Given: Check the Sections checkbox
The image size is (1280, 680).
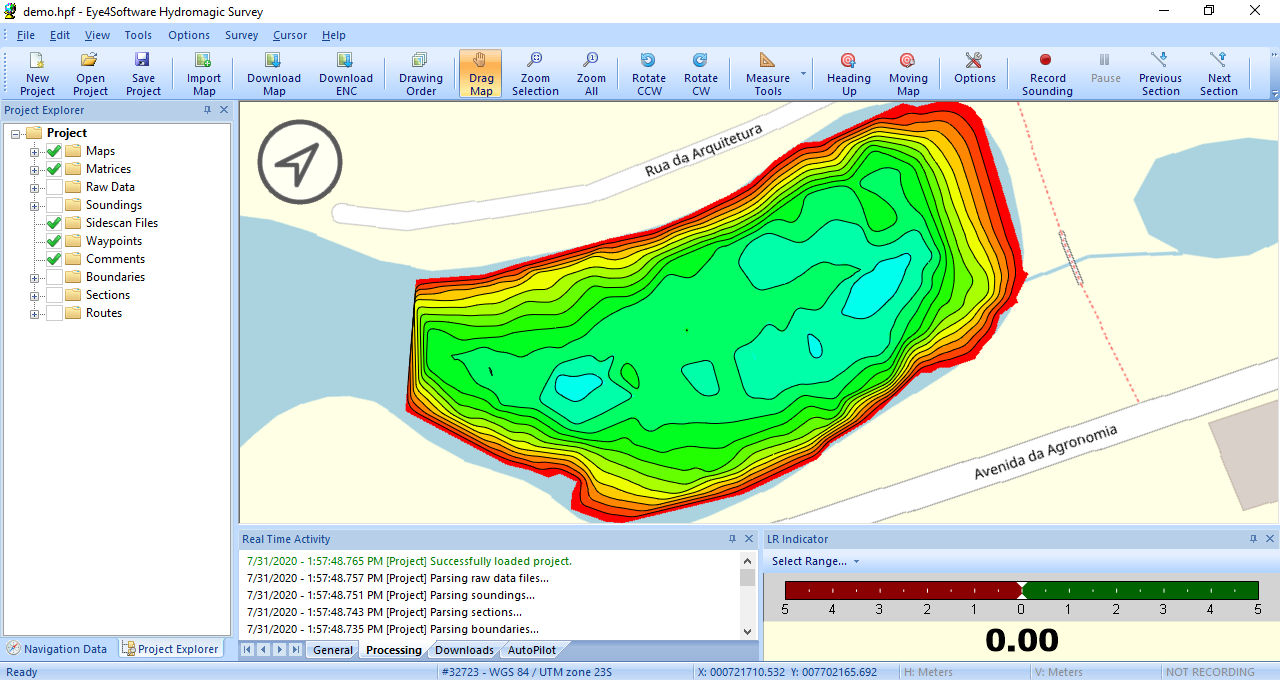Looking at the screenshot, I should (x=54, y=295).
